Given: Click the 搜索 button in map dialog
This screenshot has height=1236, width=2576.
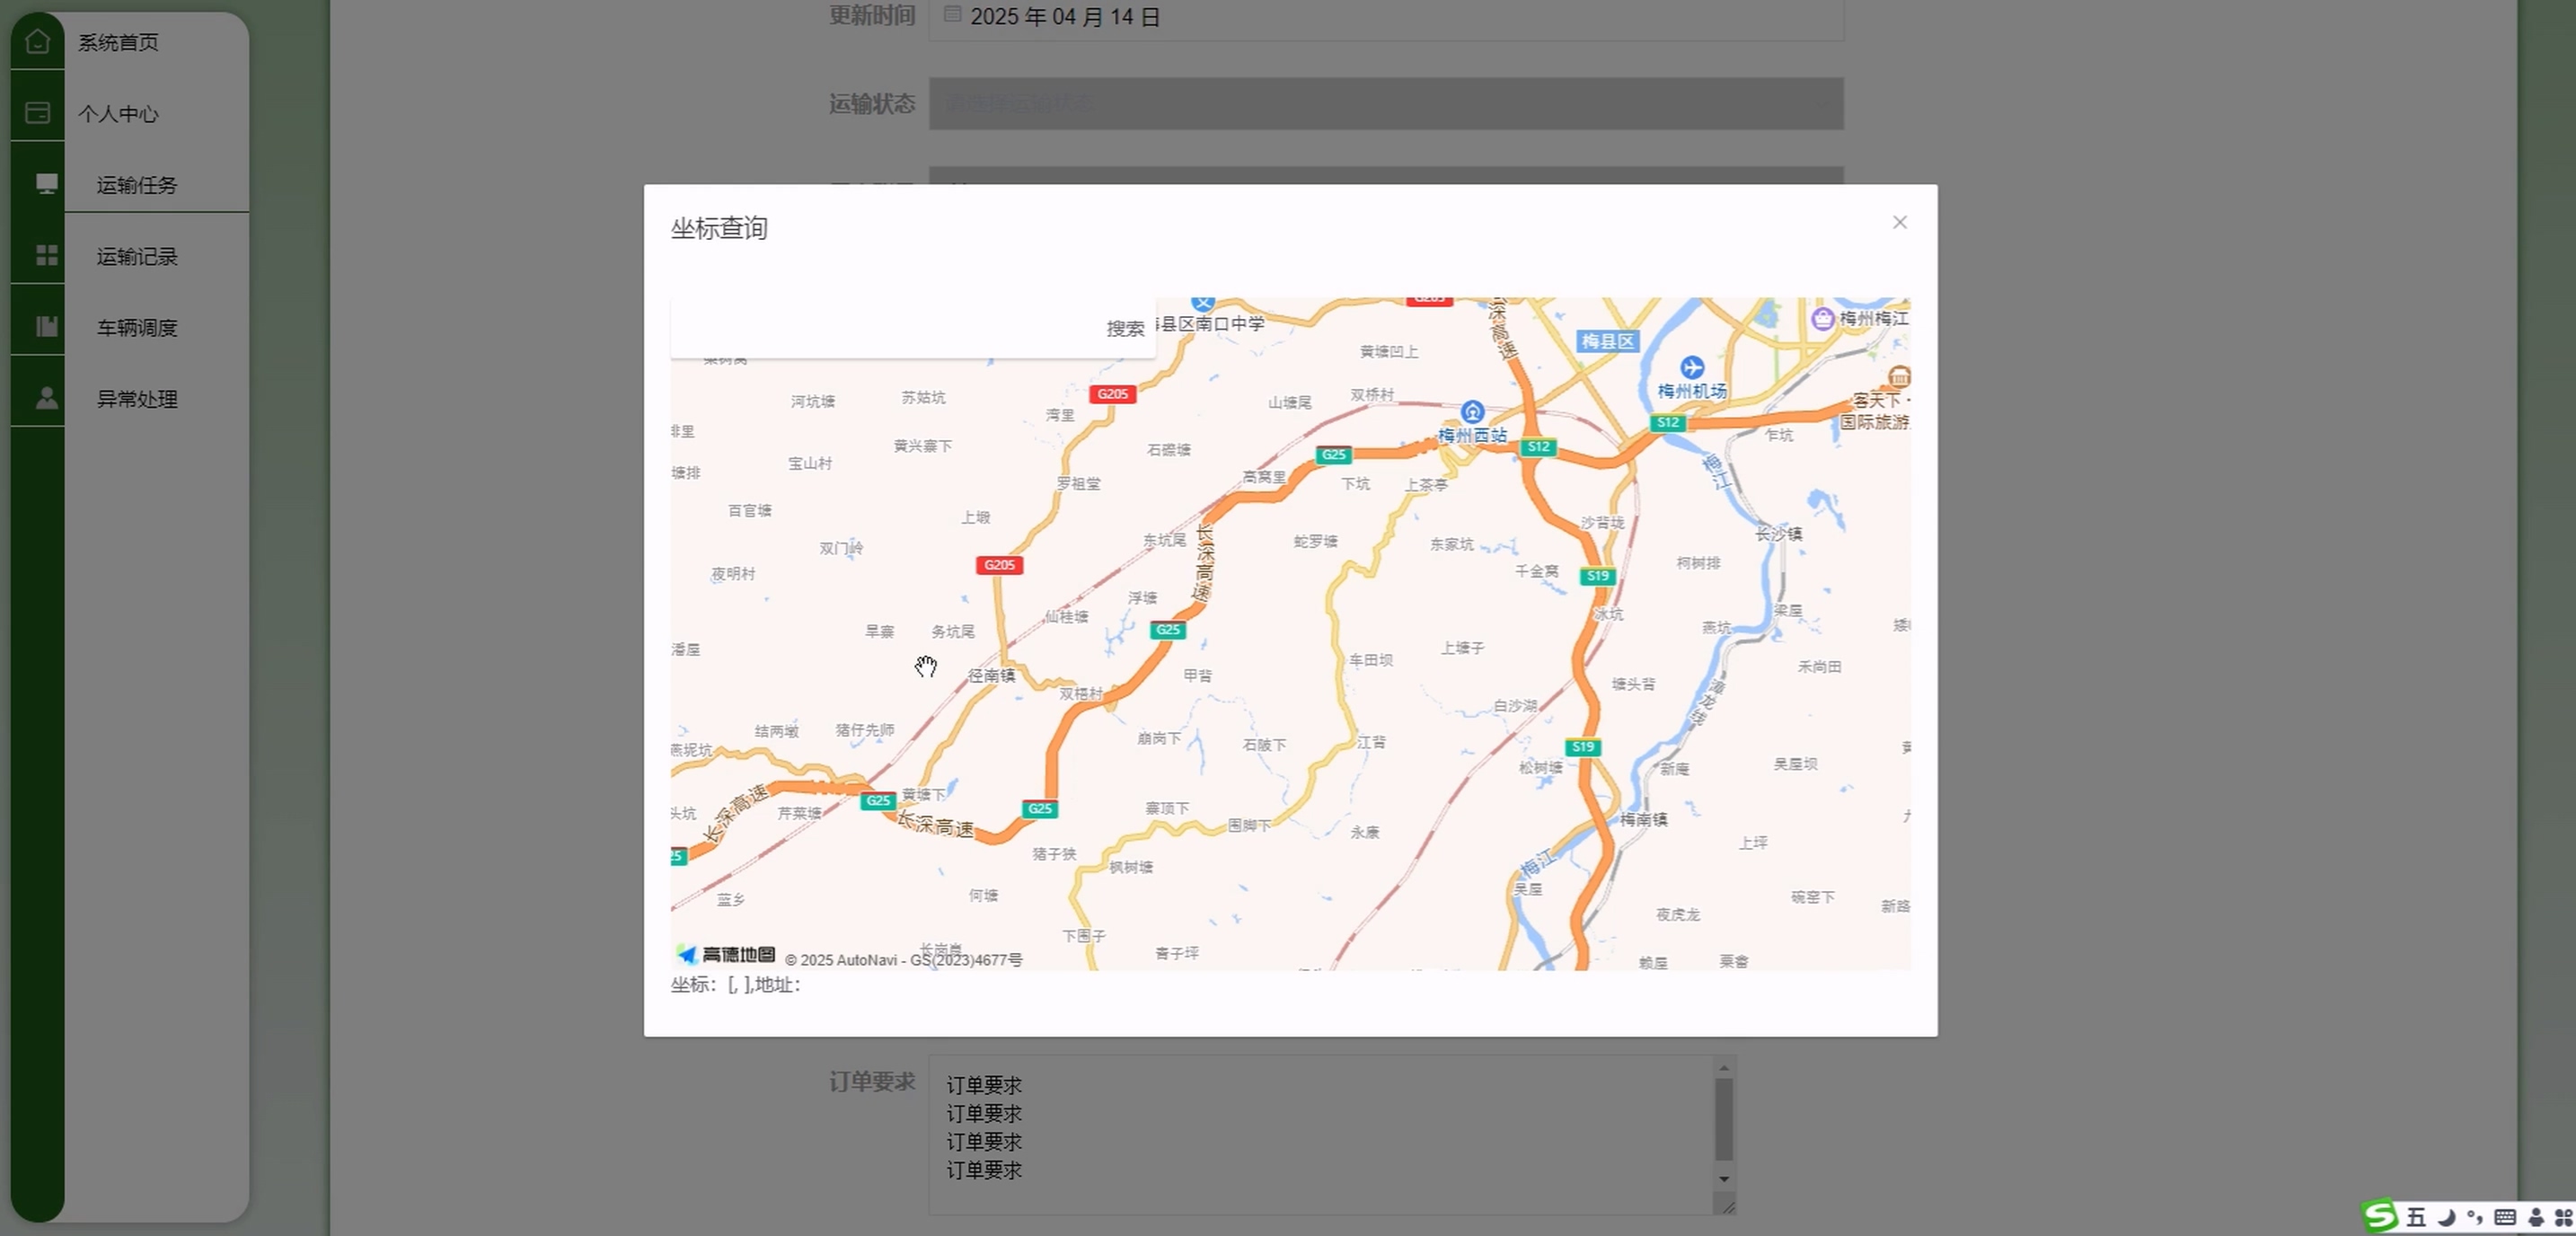Looking at the screenshot, I should [x=1125, y=329].
